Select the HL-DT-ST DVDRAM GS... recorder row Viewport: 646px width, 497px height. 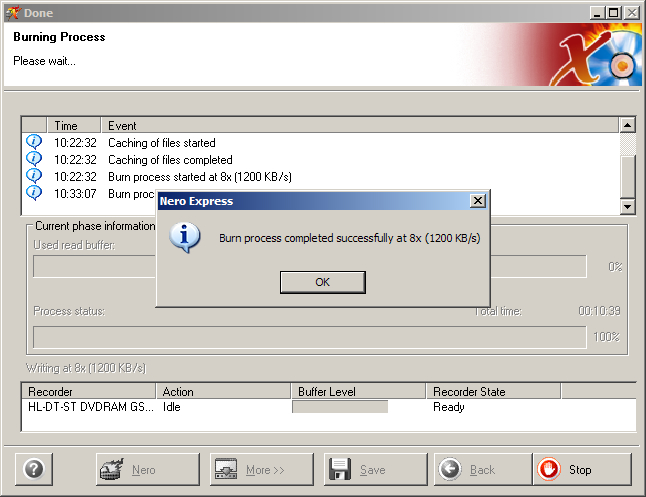tap(329, 407)
